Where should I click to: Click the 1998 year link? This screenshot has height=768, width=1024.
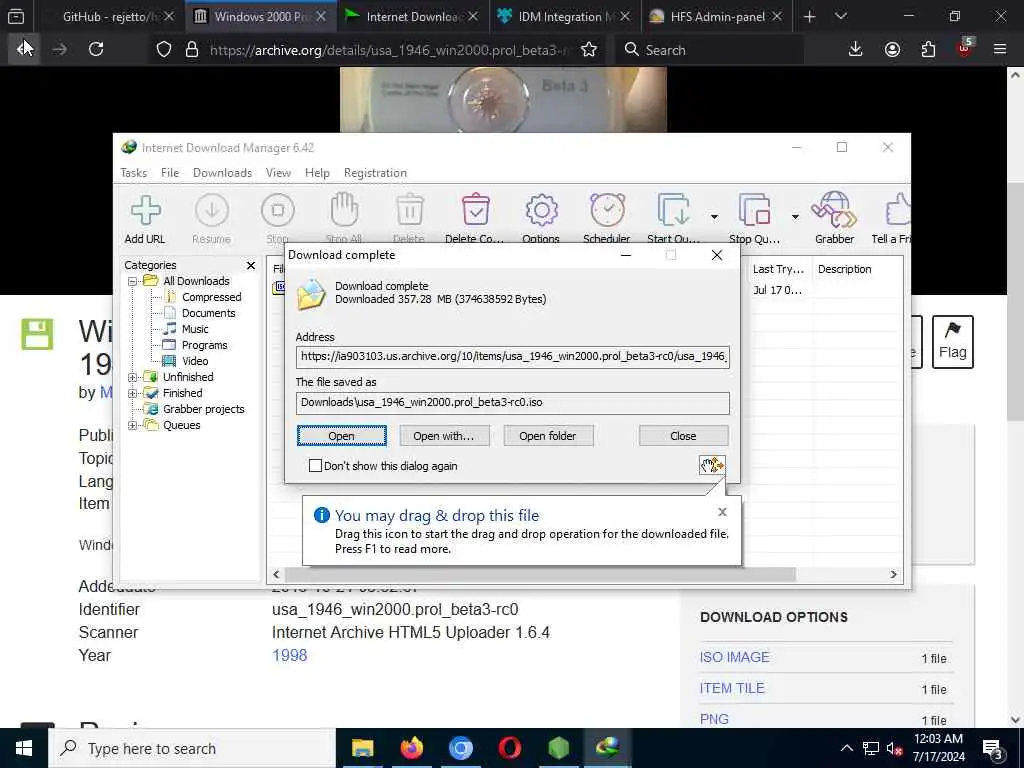pyautogui.click(x=289, y=655)
